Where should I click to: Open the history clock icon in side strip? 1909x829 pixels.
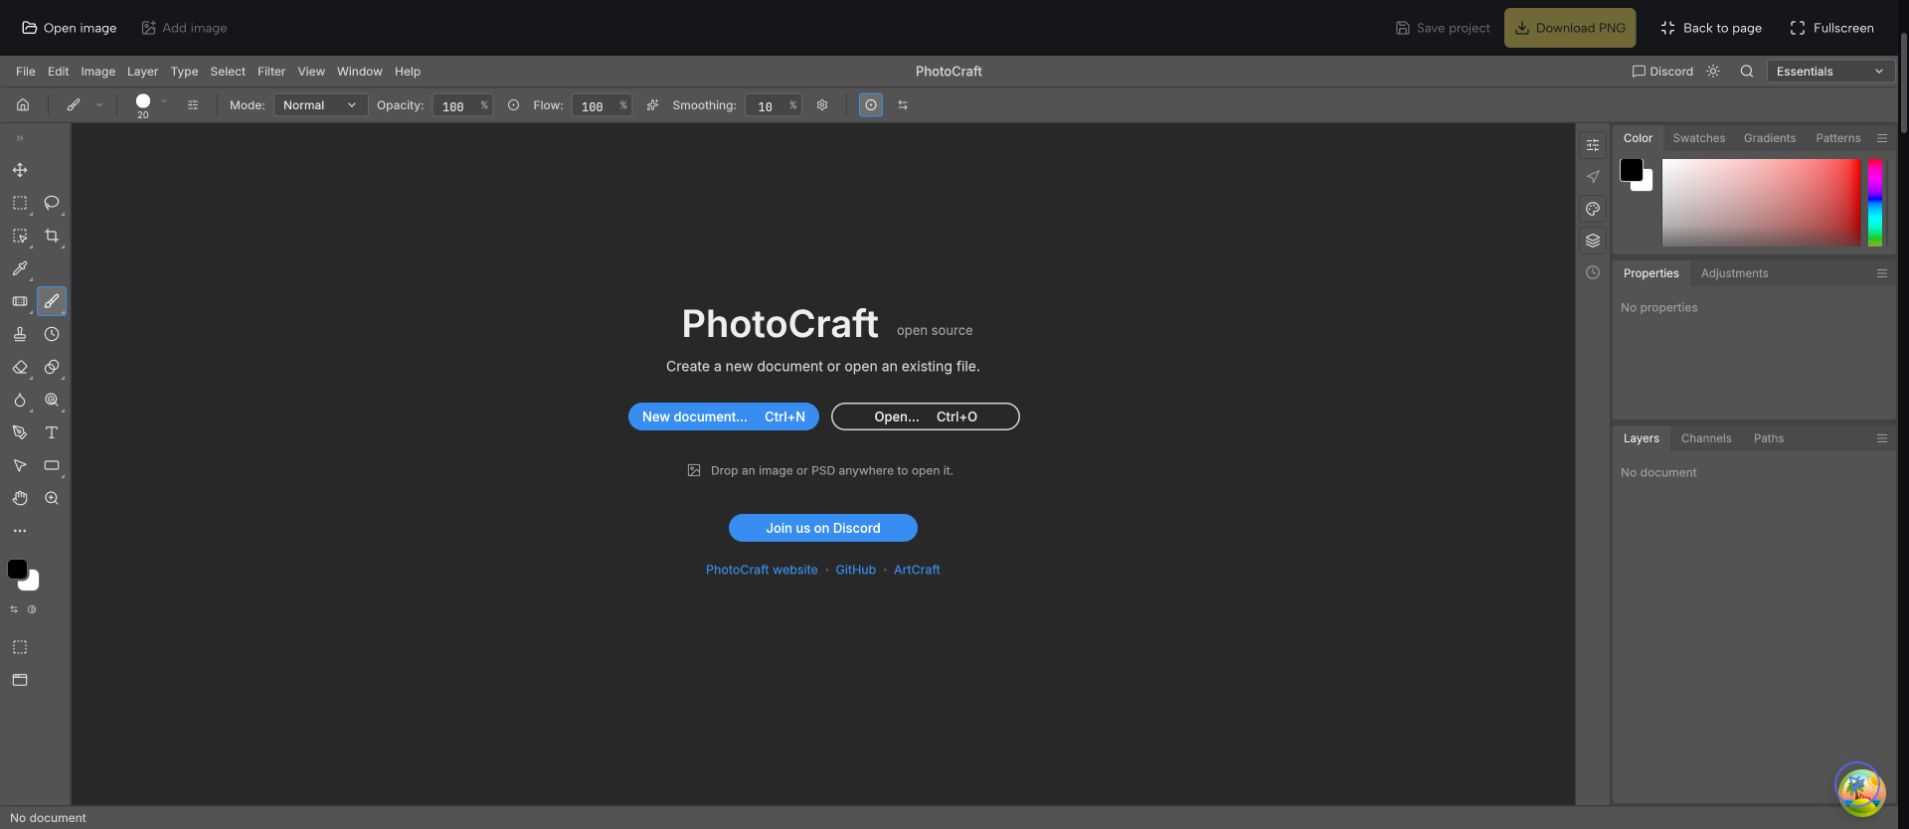(1593, 272)
